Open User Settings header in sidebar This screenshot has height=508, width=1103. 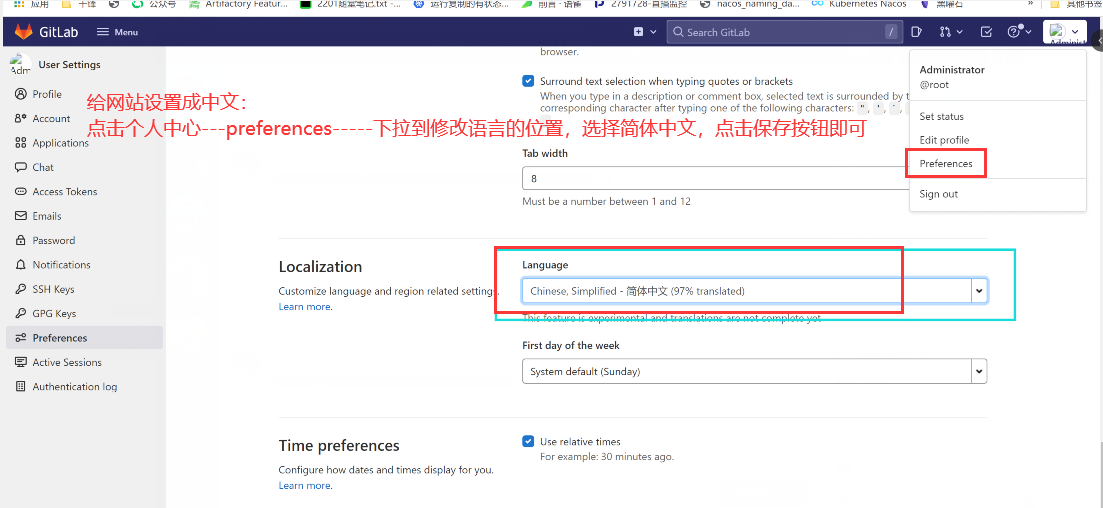pyautogui.click(x=56, y=65)
